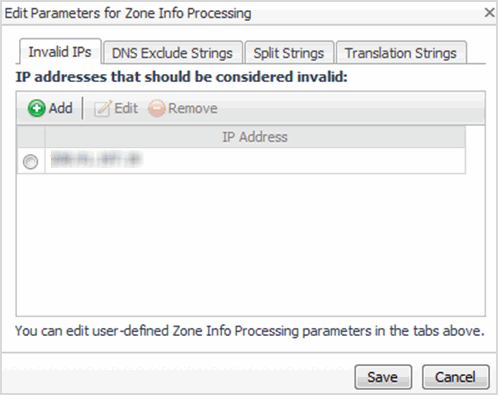This screenshot has width=498, height=395.
Task: Click the blank header cell above the radio column
Action: pos(31,137)
